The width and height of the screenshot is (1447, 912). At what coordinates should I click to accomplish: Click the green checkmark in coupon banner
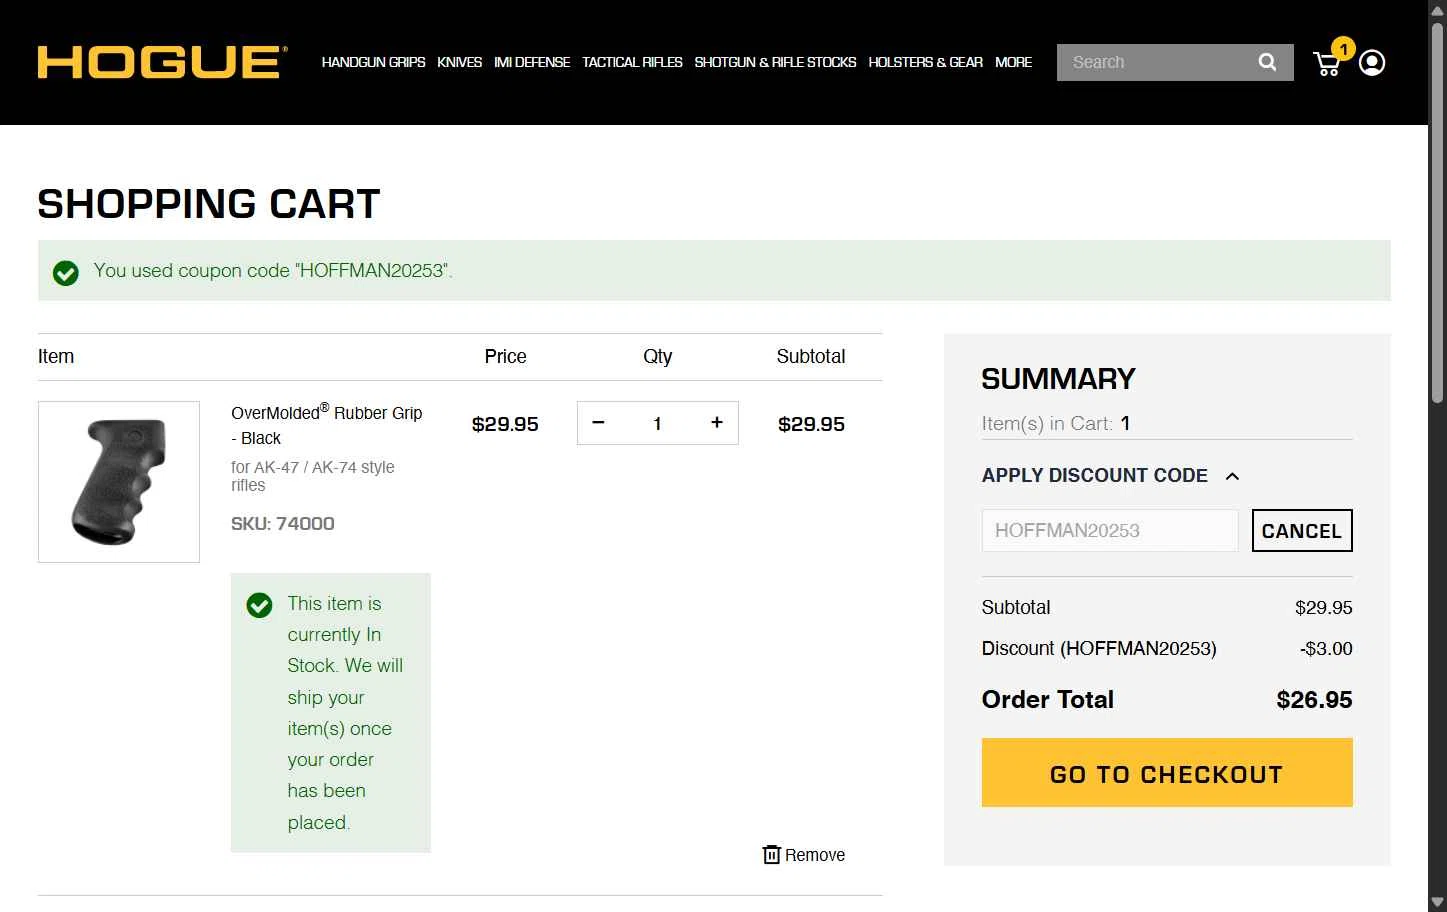point(66,273)
